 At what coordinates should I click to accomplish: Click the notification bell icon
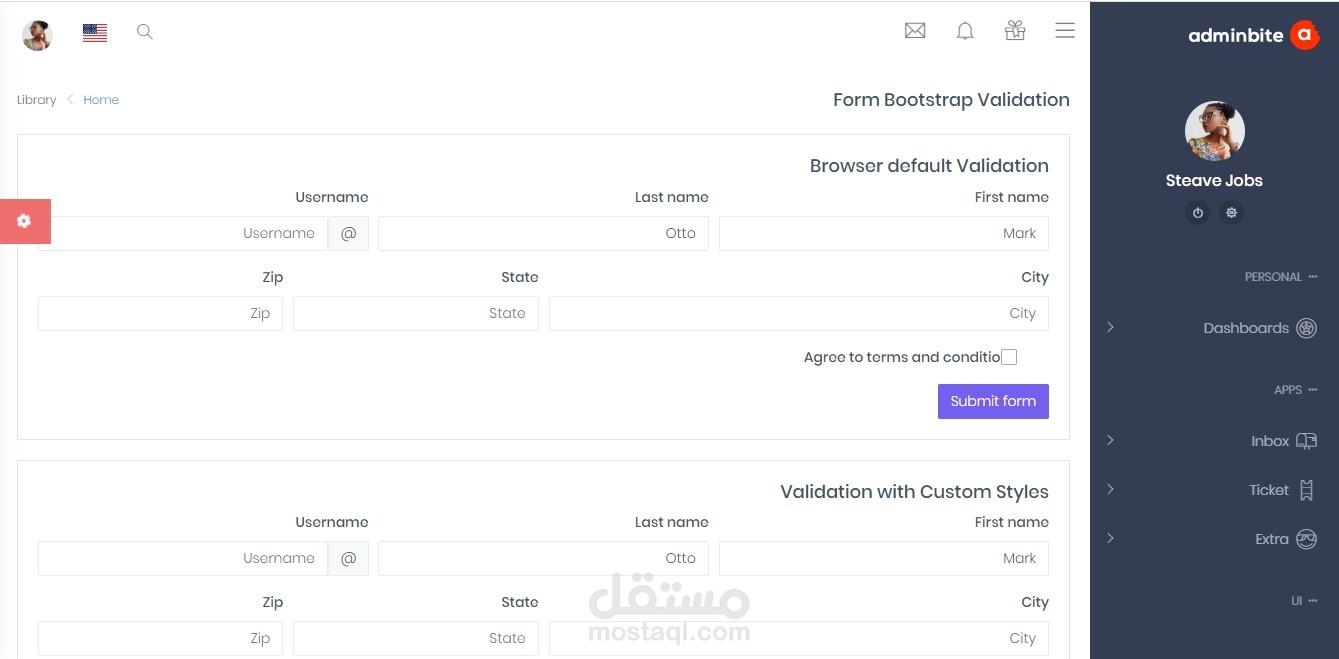tap(965, 31)
